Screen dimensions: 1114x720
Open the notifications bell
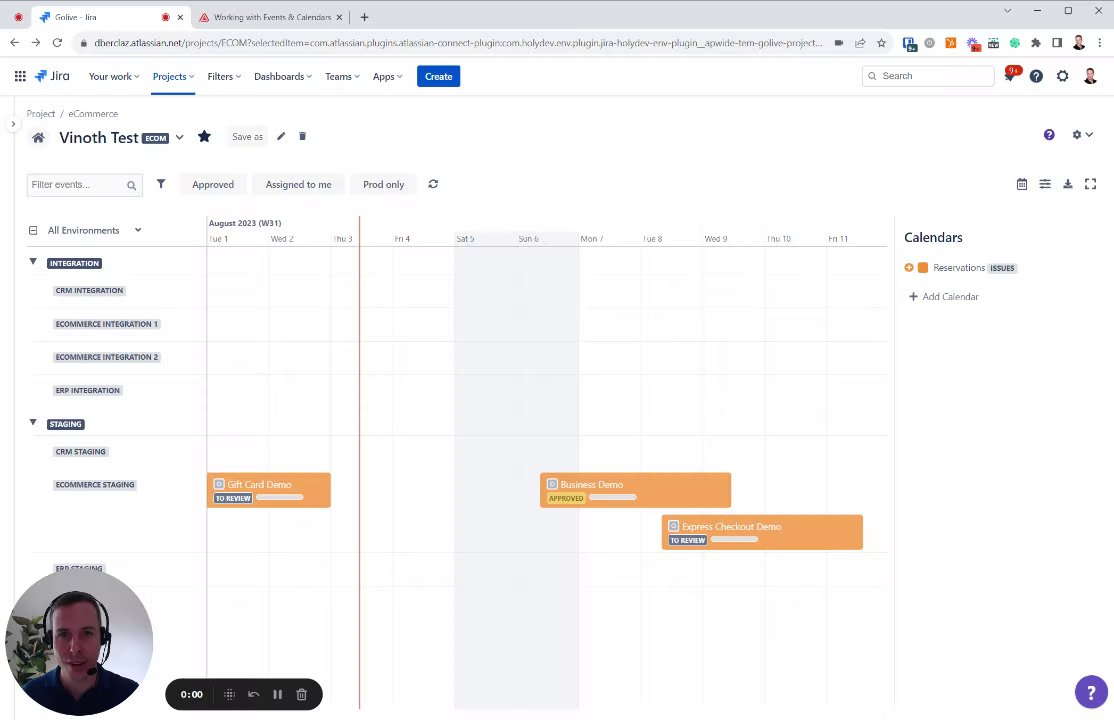point(1010,76)
